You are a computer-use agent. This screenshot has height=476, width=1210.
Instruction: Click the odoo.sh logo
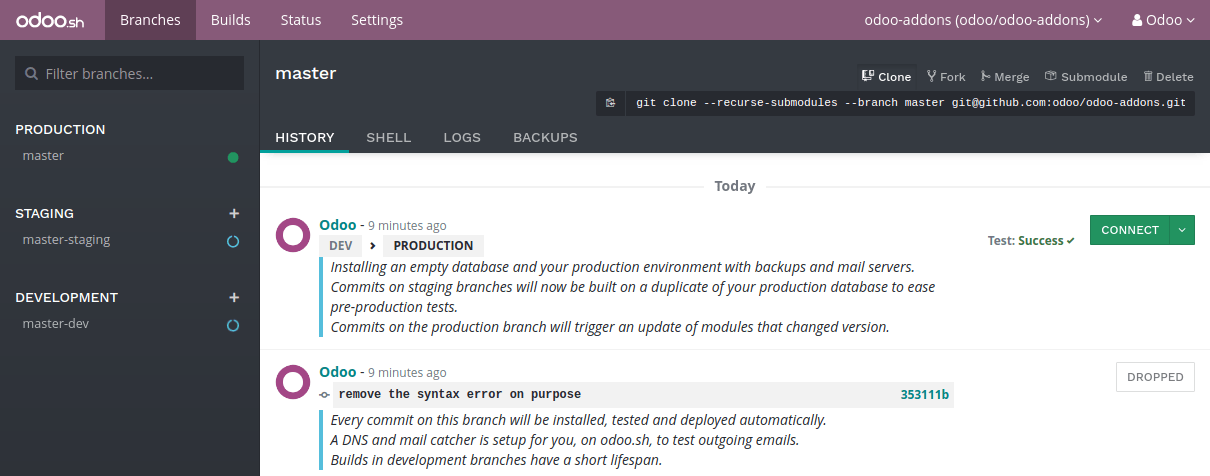(51, 20)
